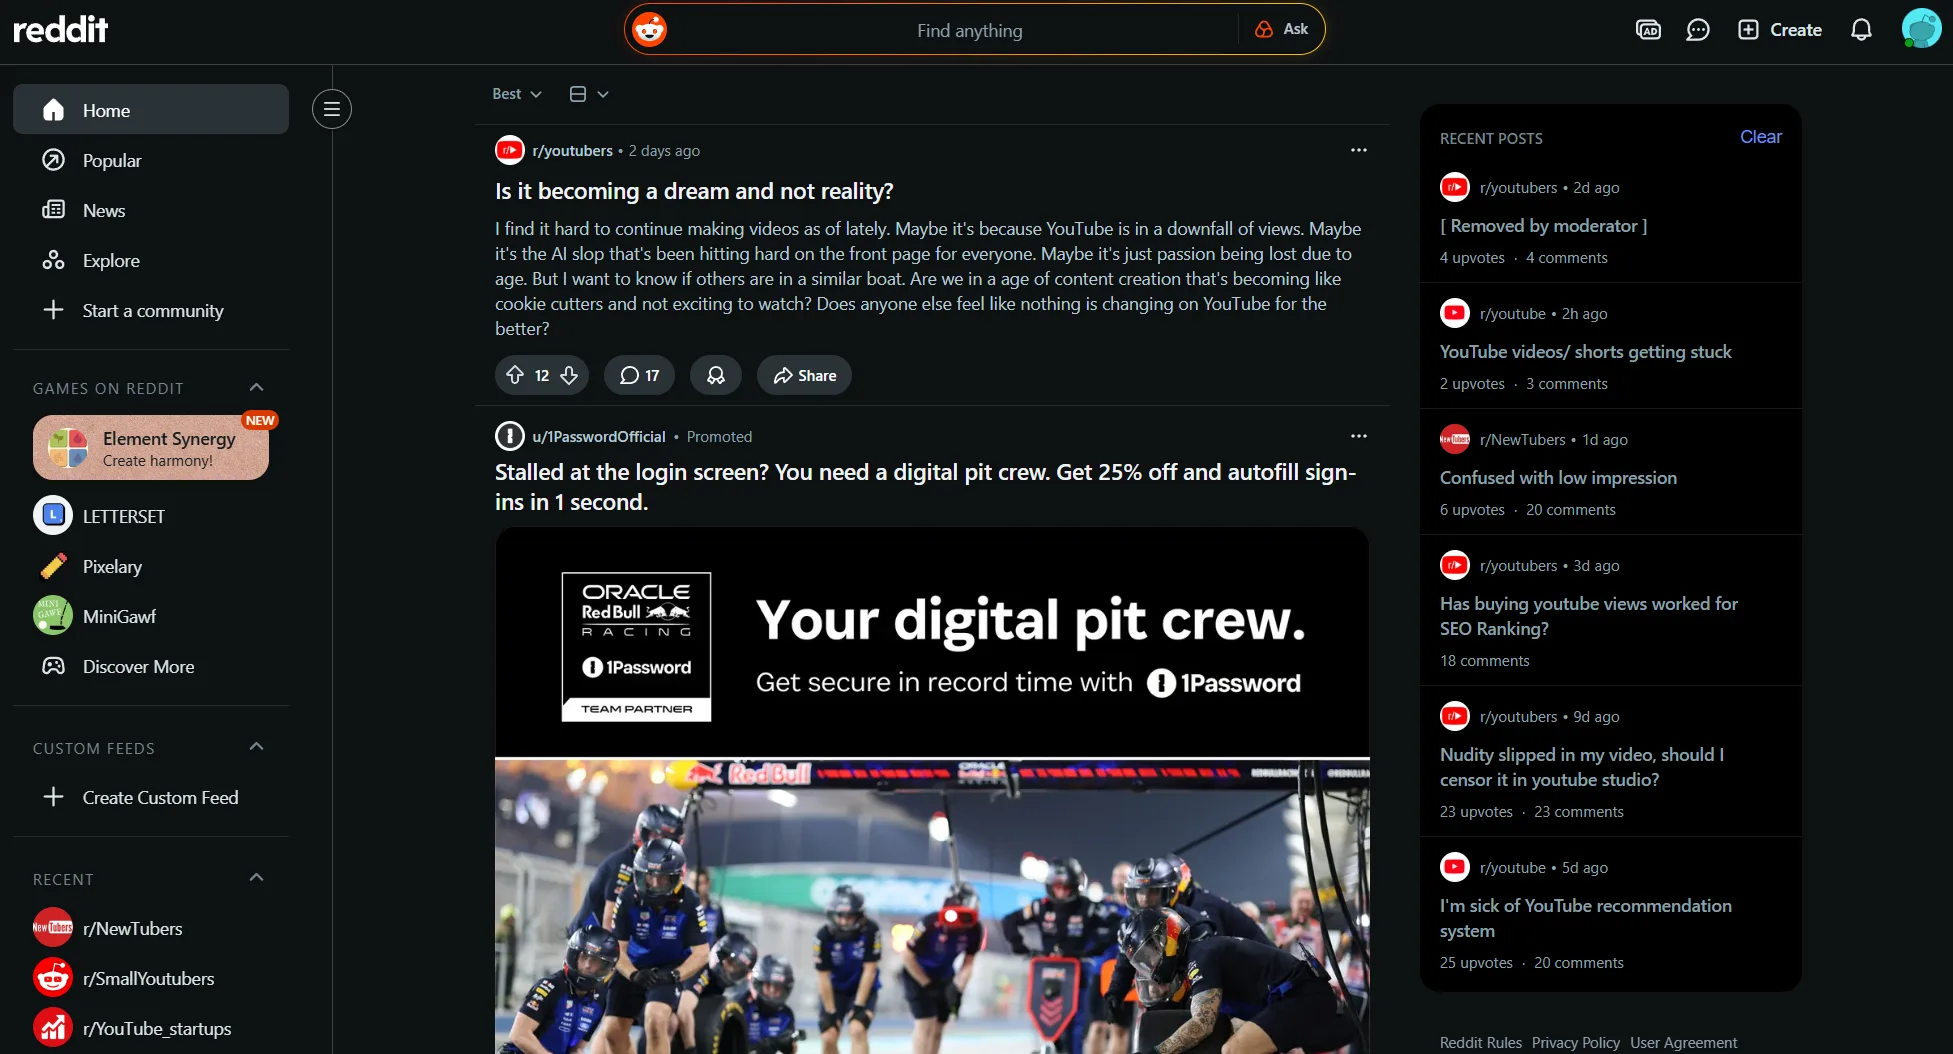
Task: Open recent post 'I'm sick of YouTube recommendation system'
Action: [1586, 918]
